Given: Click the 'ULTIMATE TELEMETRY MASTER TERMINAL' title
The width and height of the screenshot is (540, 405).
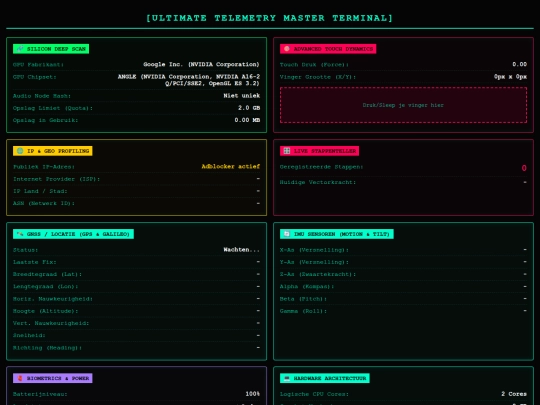Looking at the screenshot, I should (269, 18).
